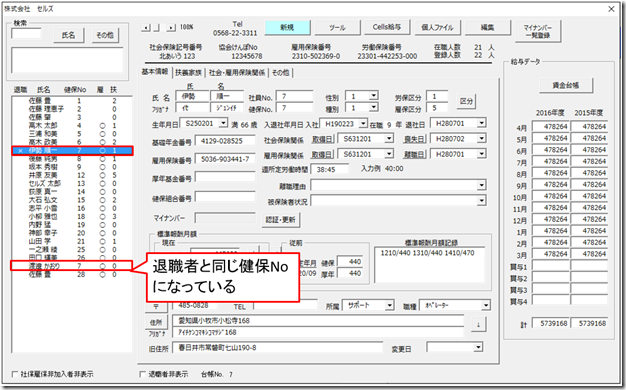Click the 〒 postal code lookup button

(156, 306)
